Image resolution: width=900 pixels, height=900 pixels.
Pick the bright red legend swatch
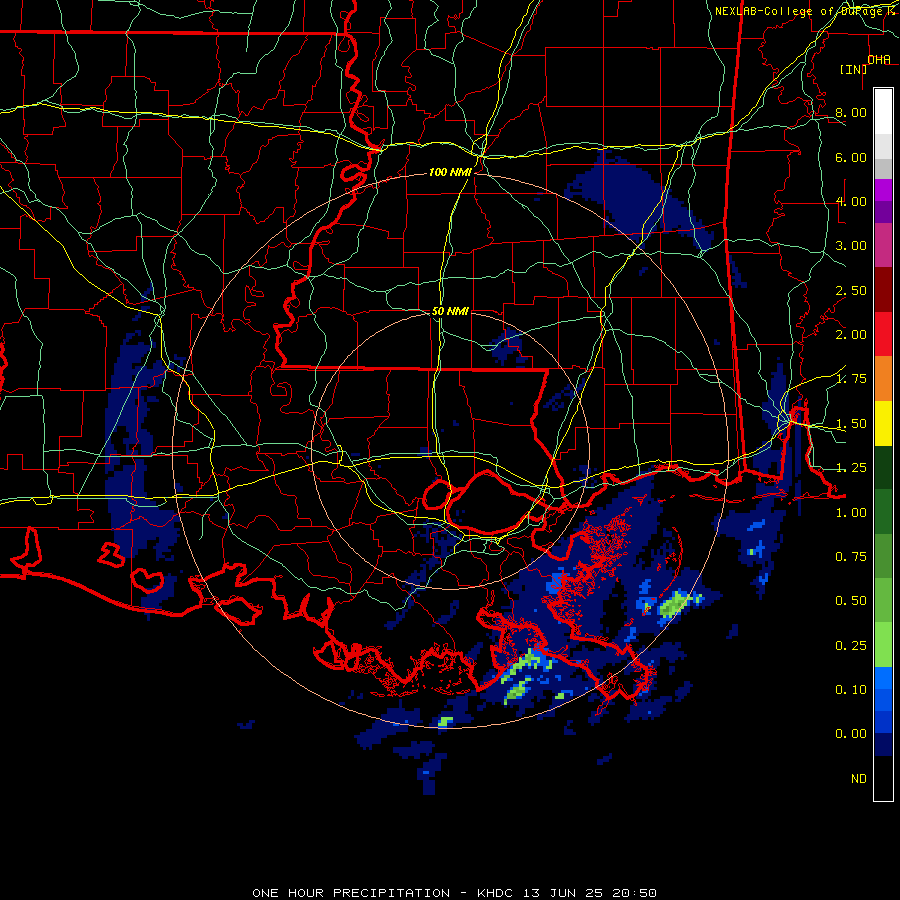coord(883,335)
